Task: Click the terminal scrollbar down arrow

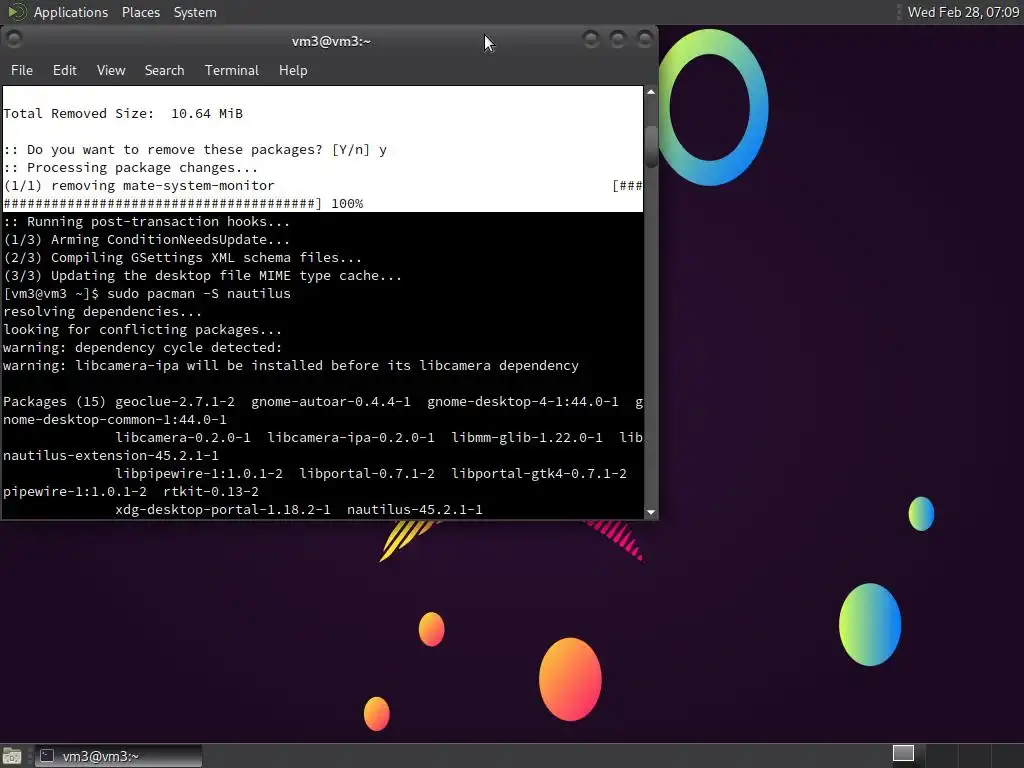Action: tap(650, 513)
